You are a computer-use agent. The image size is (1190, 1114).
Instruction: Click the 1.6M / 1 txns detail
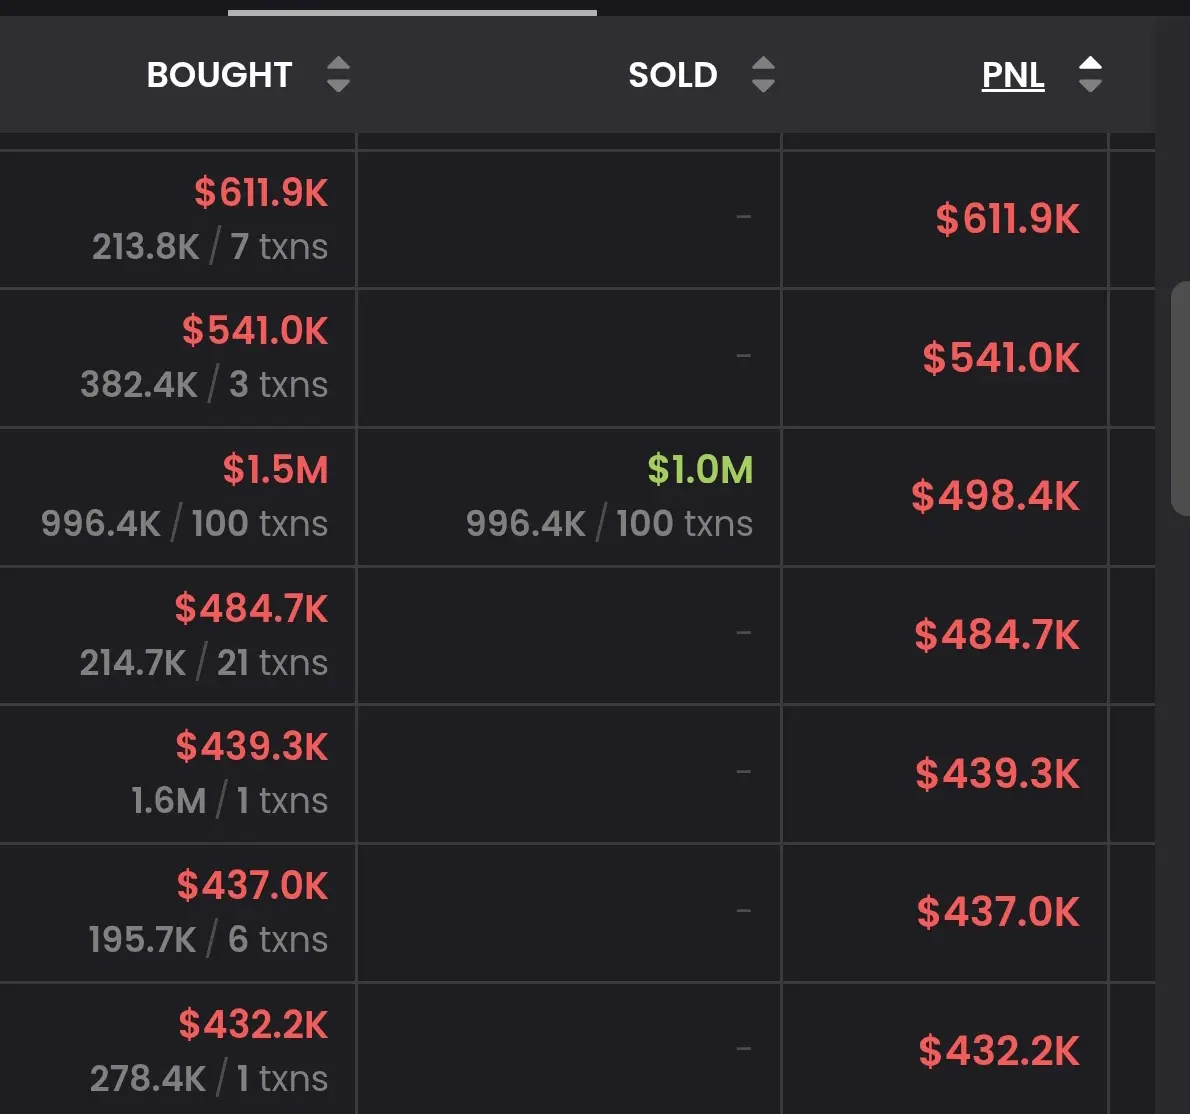pyautogui.click(x=230, y=801)
